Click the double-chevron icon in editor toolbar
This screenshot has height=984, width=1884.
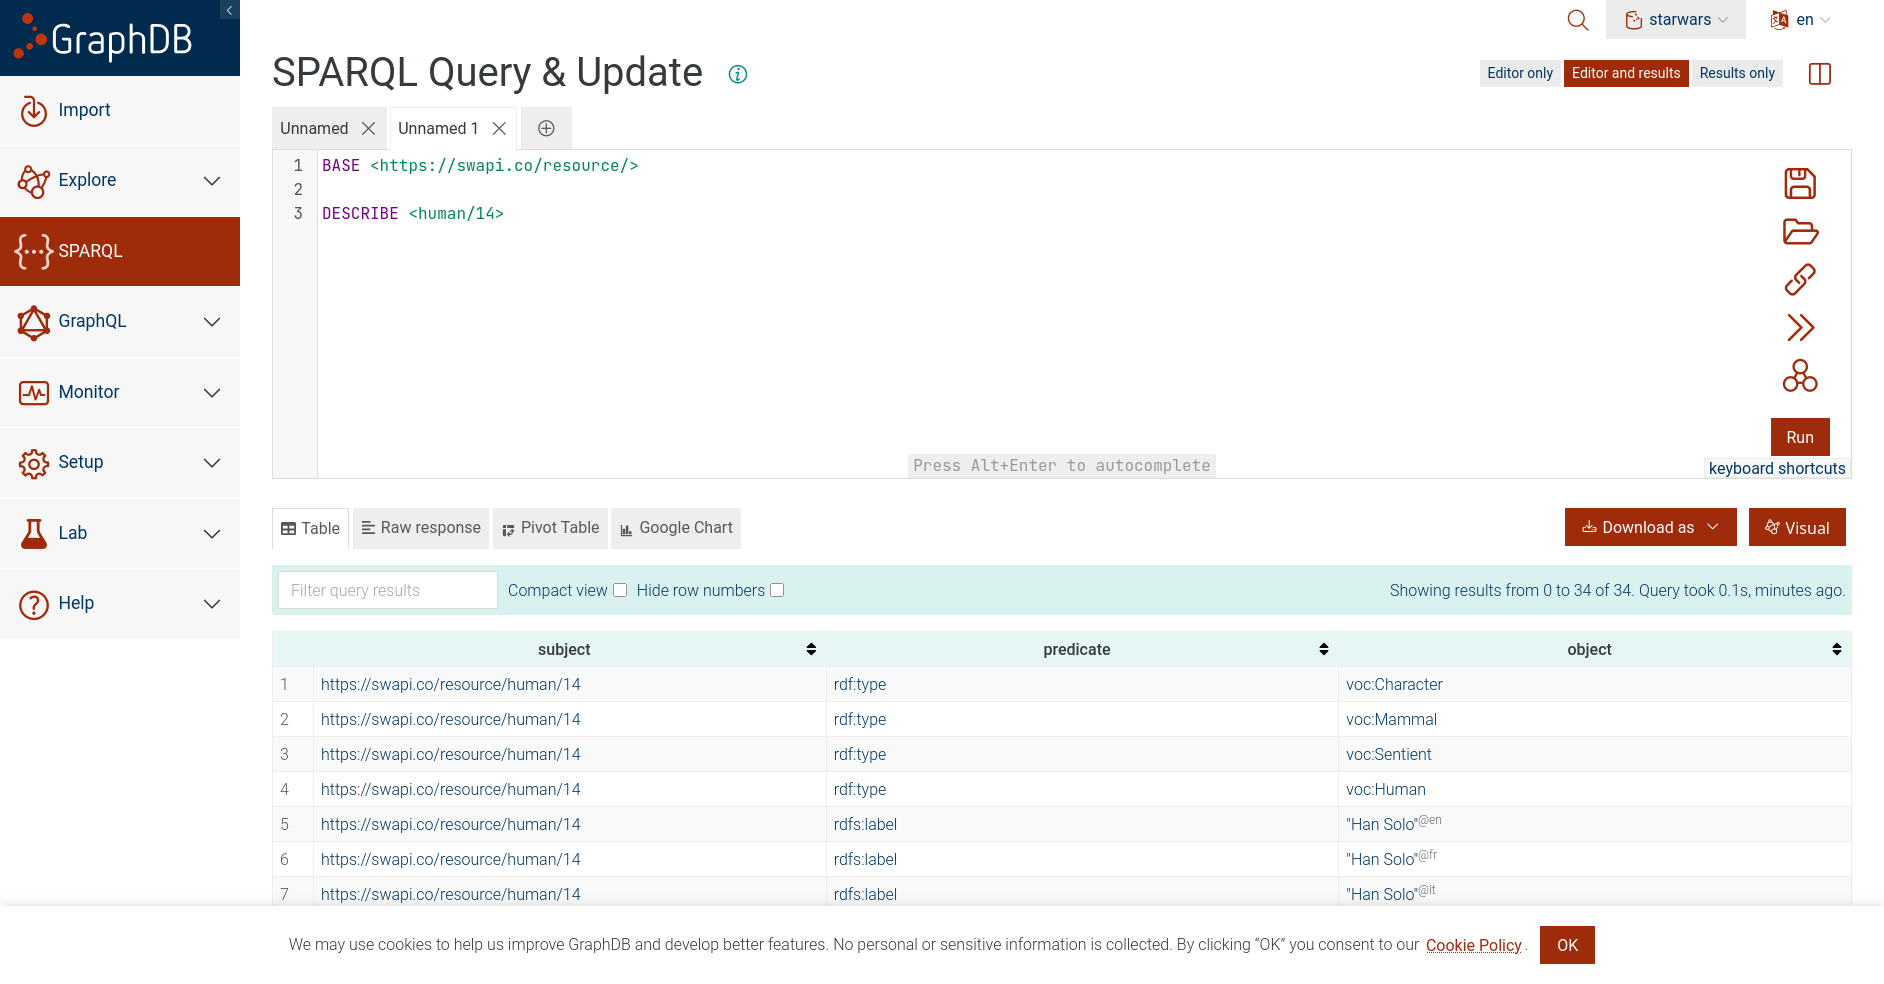click(x=1800, y=328)
